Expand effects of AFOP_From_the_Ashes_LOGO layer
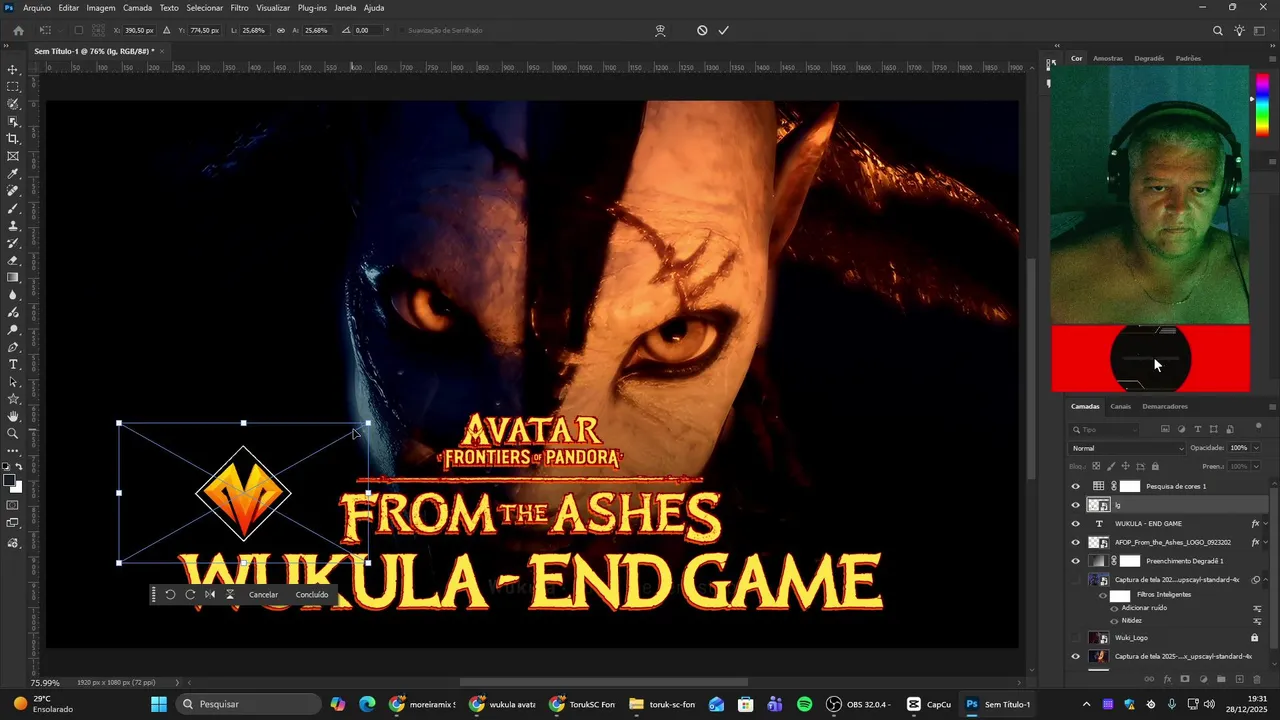This screenshot has width=1280, height=720. 1266,542
